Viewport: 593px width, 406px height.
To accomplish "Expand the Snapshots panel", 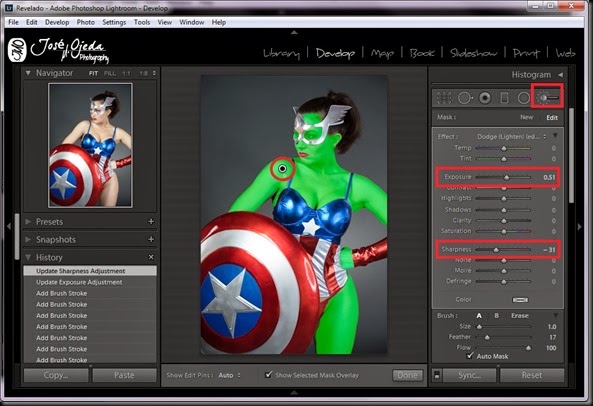I will (x=28, y=239).
